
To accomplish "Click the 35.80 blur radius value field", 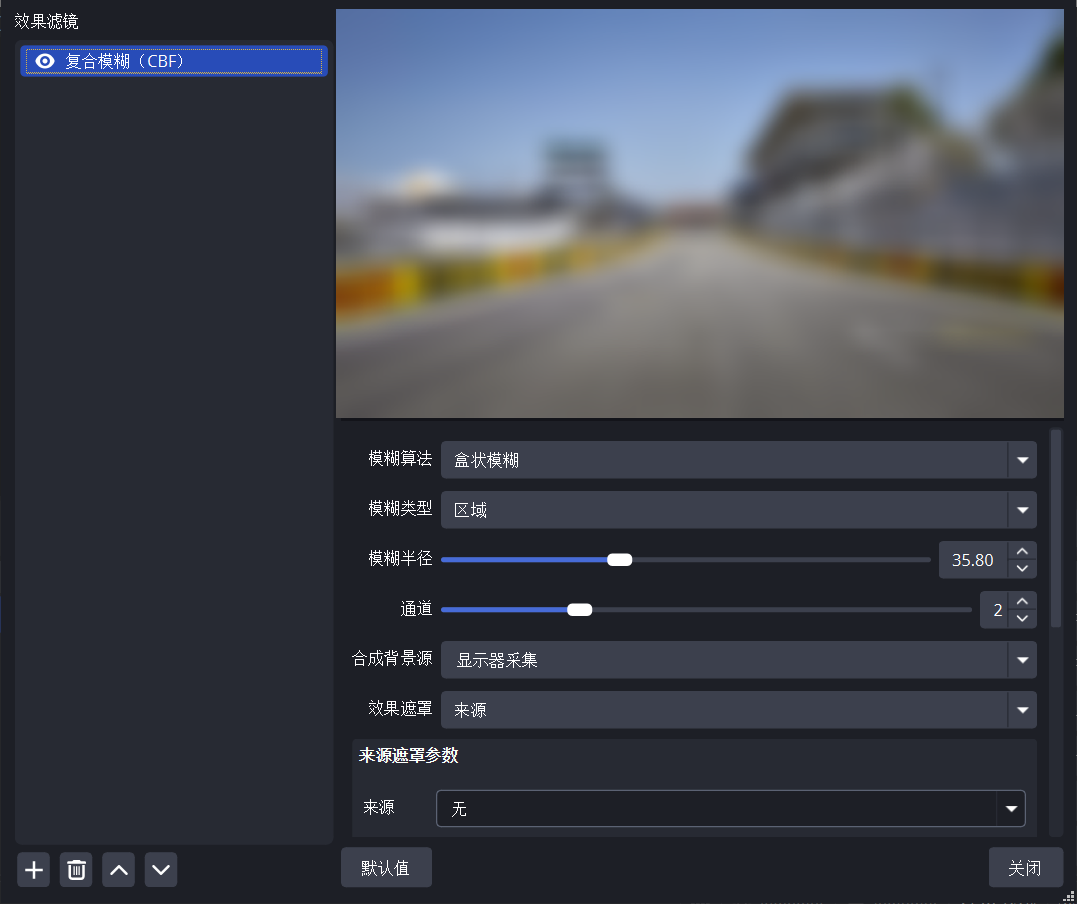I will (971, 559).
